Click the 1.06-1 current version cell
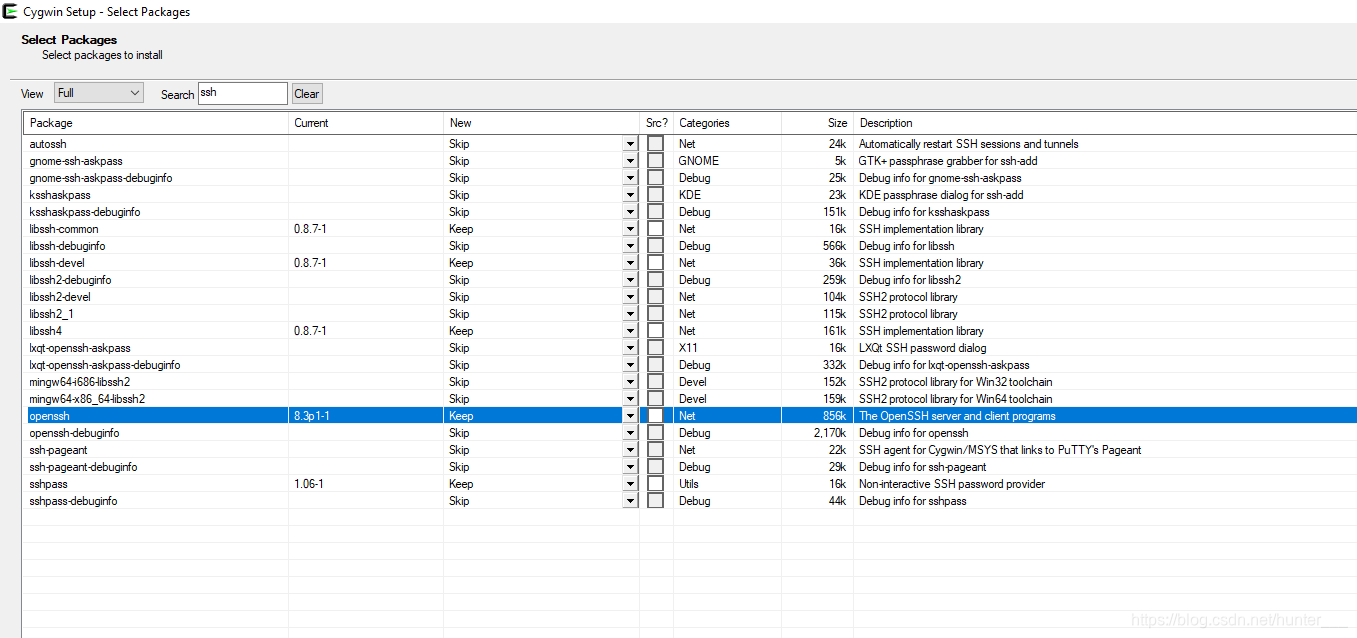Screen dimensions: 1357x638 (307, 484)
